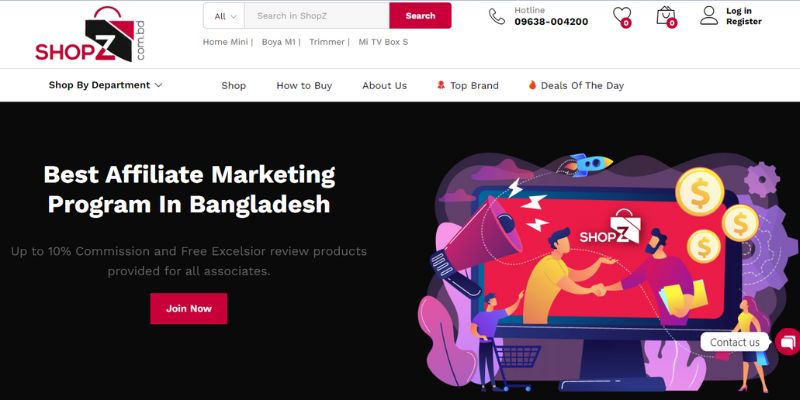The height and width of the screenshot is (400, 800).
Task: Expand the Shop By Department menu
Action: tap(105, 85)
